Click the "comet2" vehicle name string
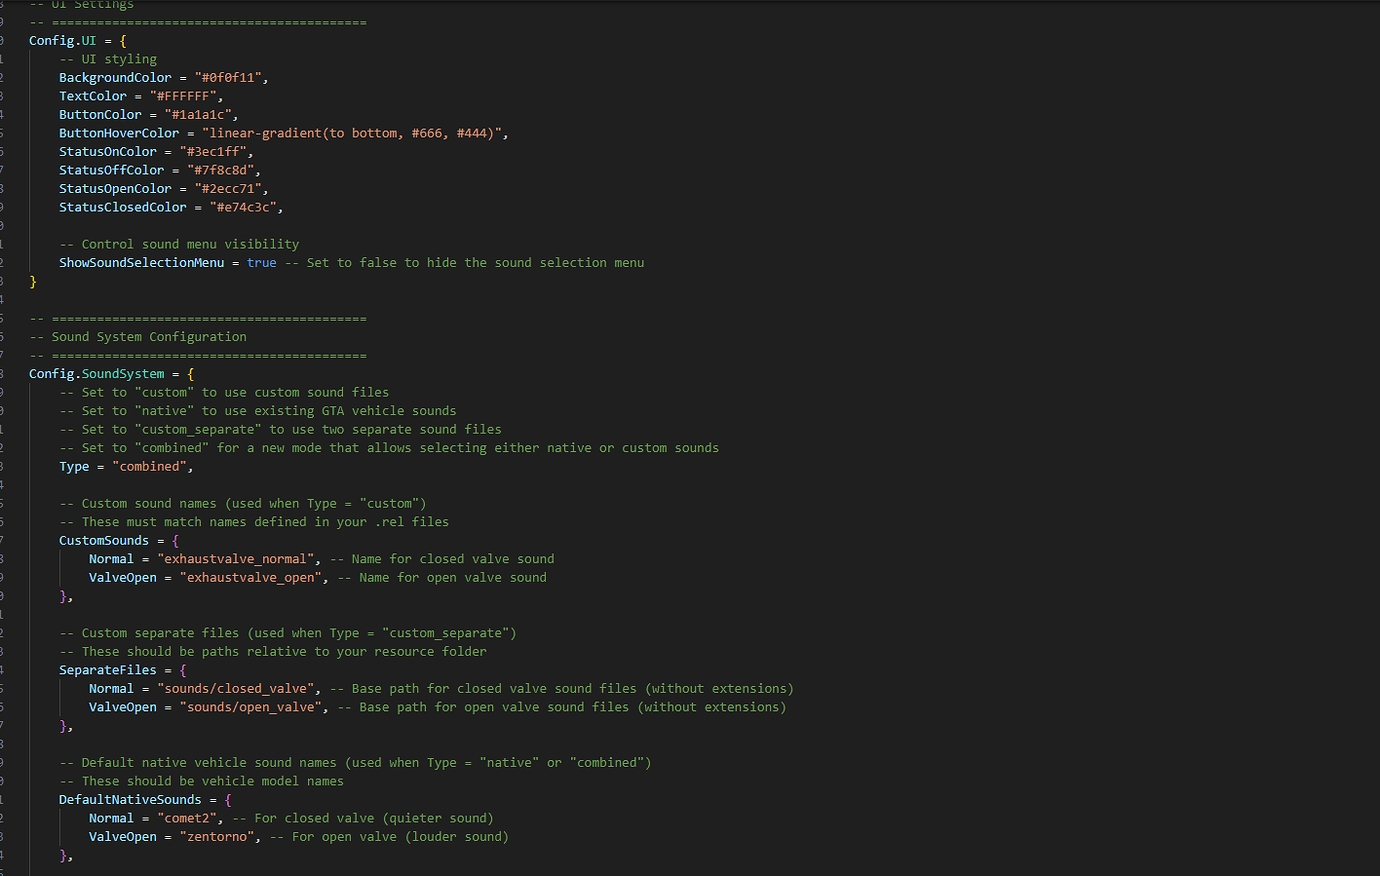Viewport: 1380px width, 876px height. tap(187, 817)
